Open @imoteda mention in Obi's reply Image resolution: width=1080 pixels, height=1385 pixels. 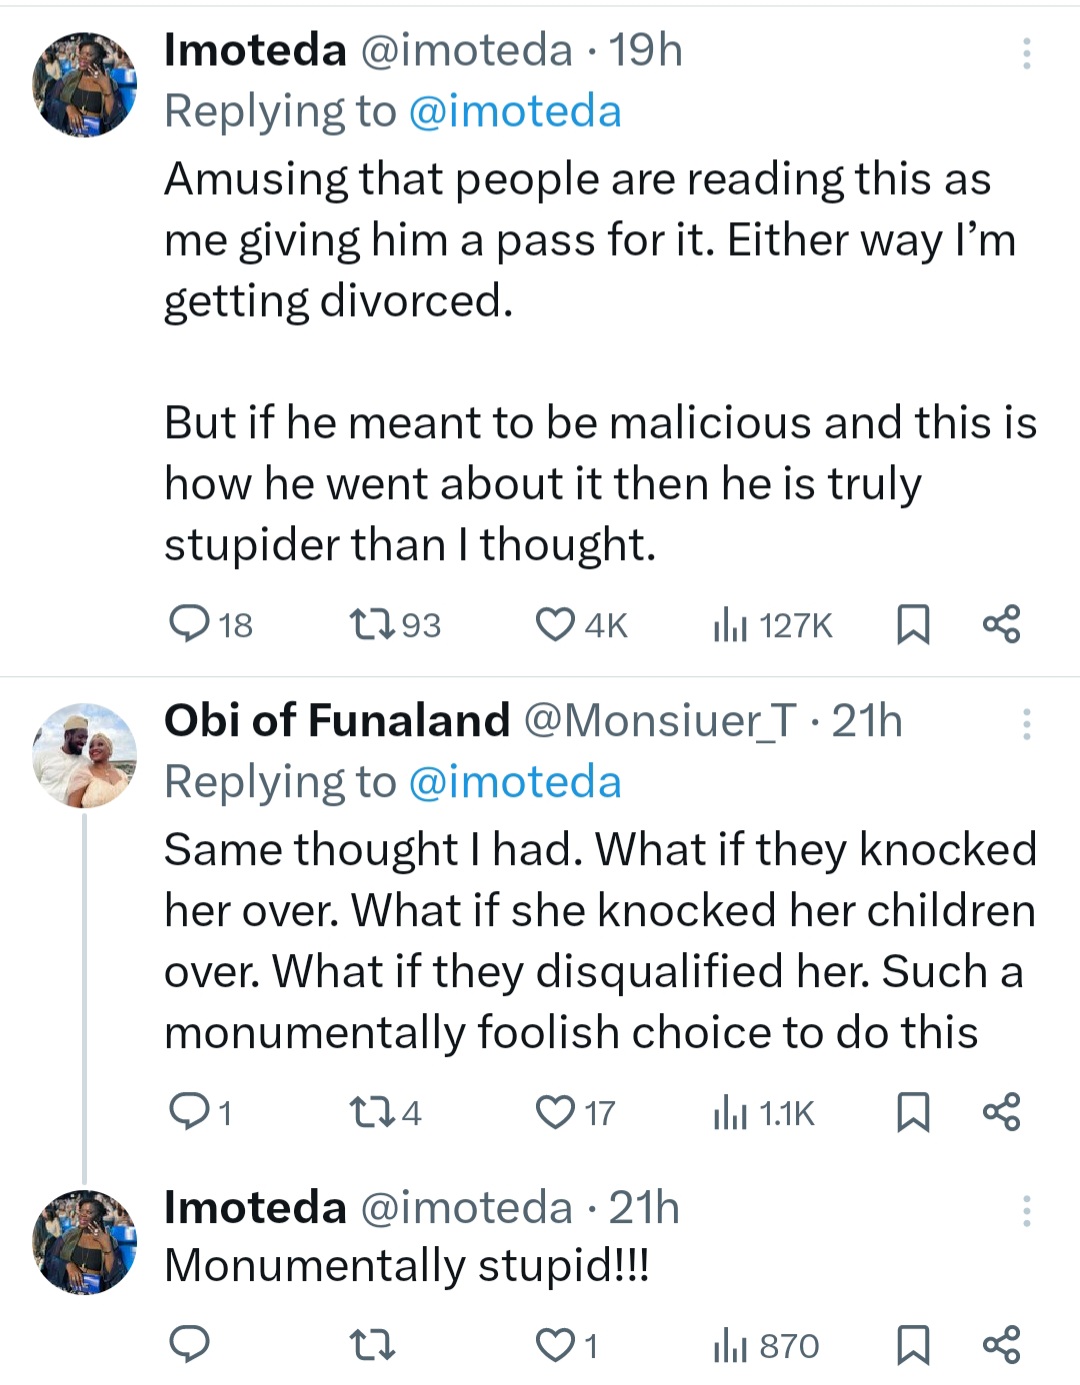[x=515, y=782]
